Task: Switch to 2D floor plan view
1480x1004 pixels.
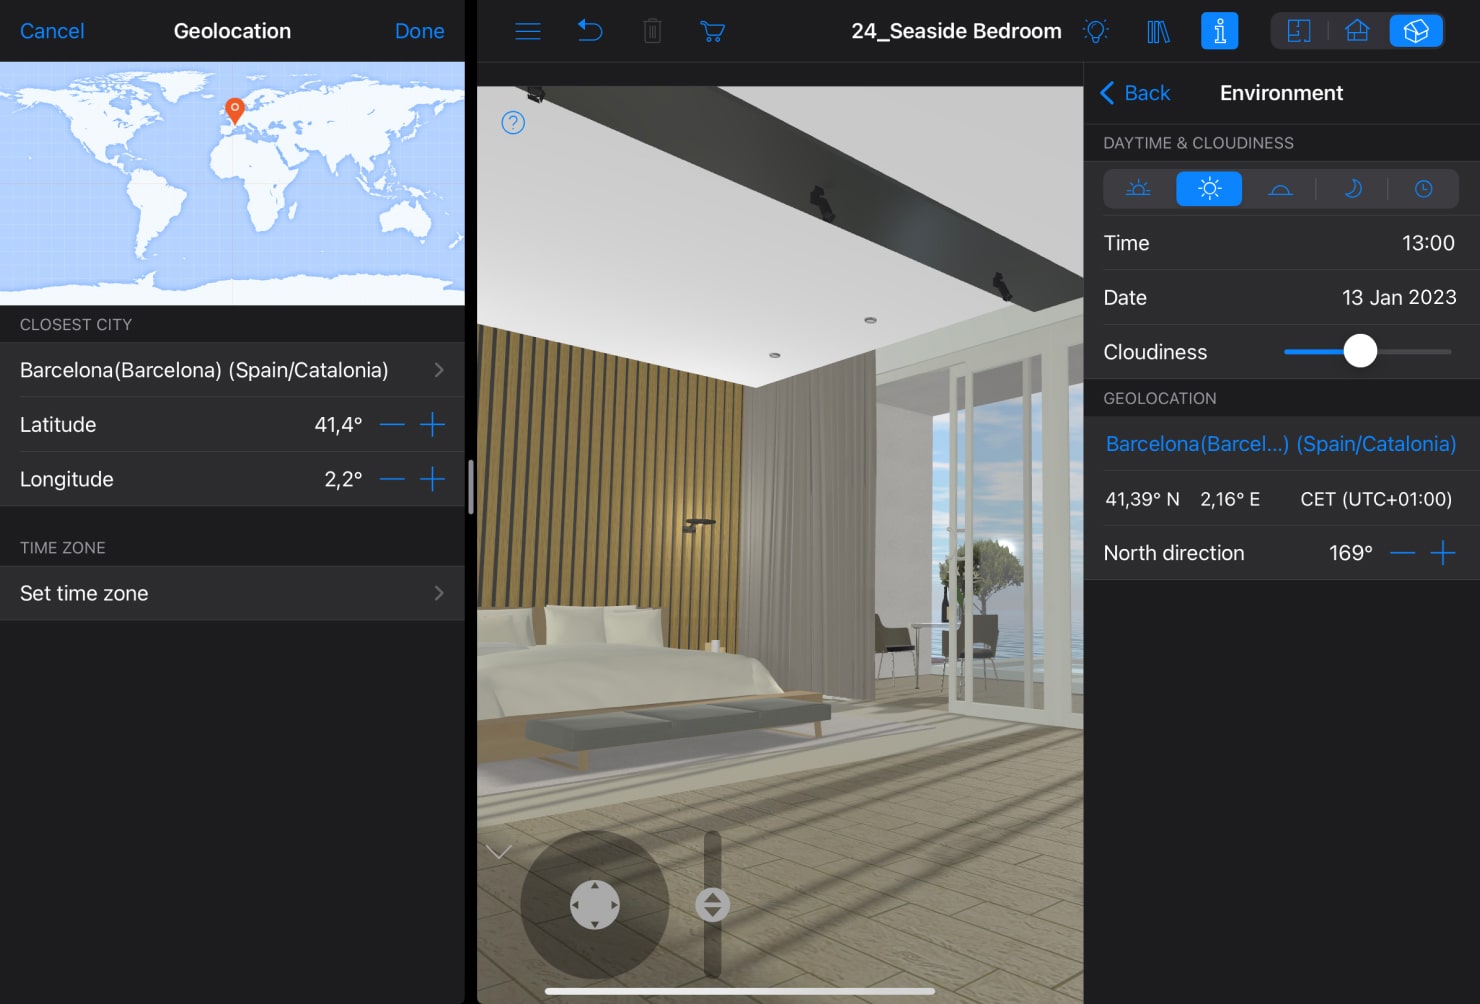Action: [1298, 30]
